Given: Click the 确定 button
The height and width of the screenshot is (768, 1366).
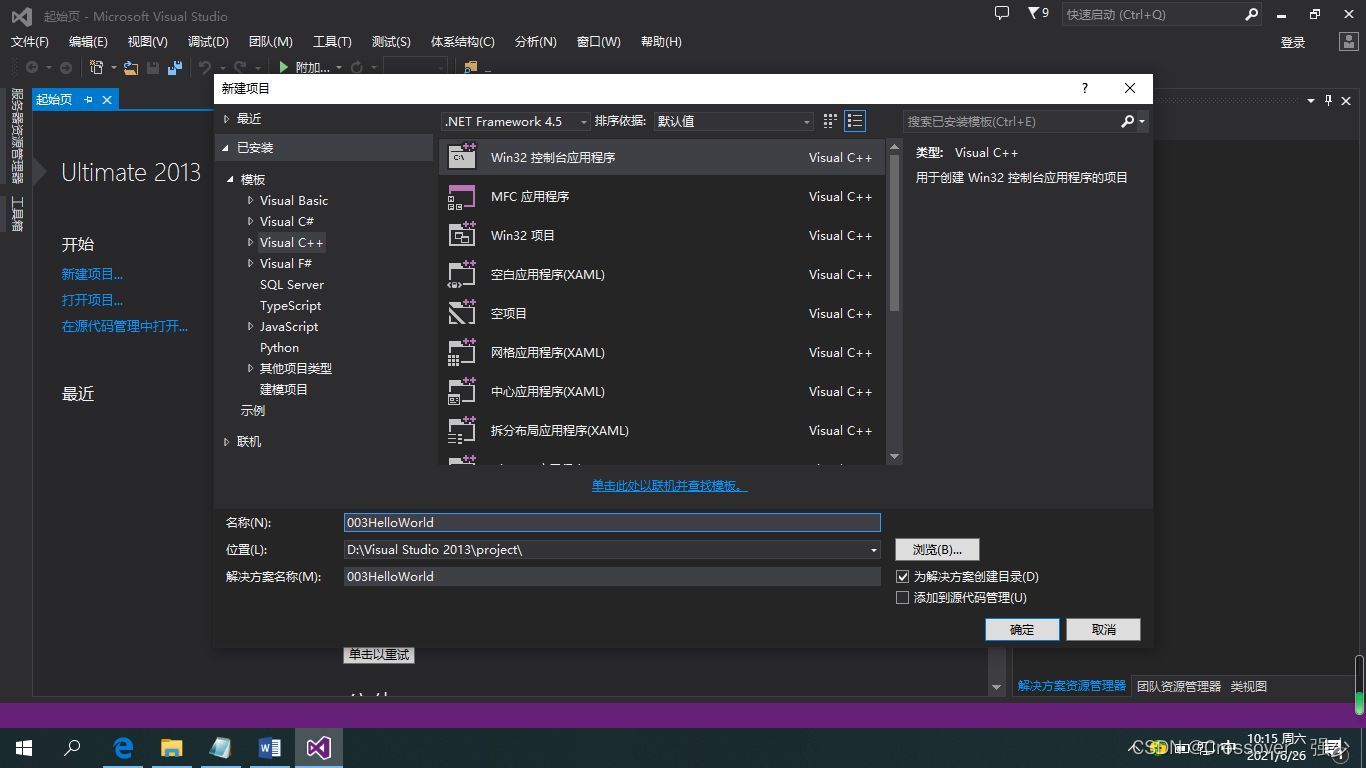Looking at the screenshot, I should click(1022, 629).
